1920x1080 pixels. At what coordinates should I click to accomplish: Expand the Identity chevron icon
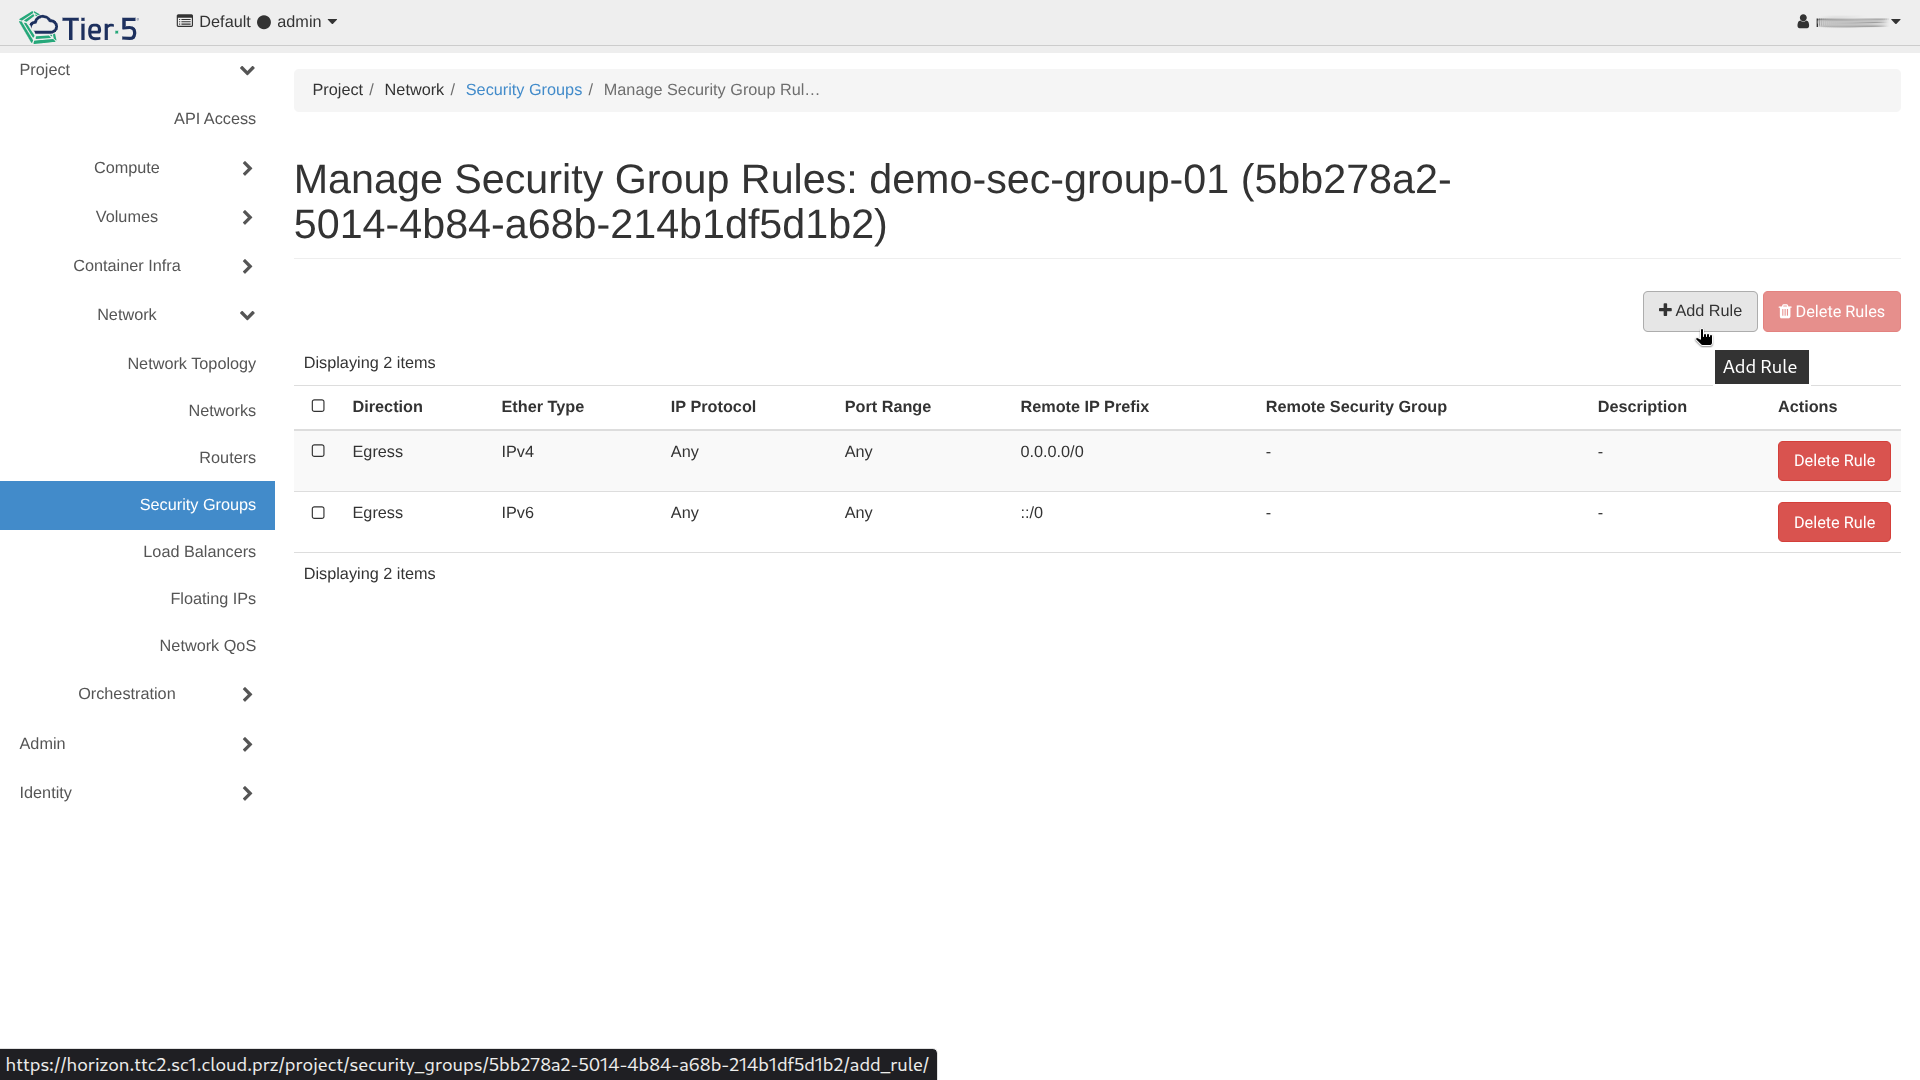pos(247,793)
